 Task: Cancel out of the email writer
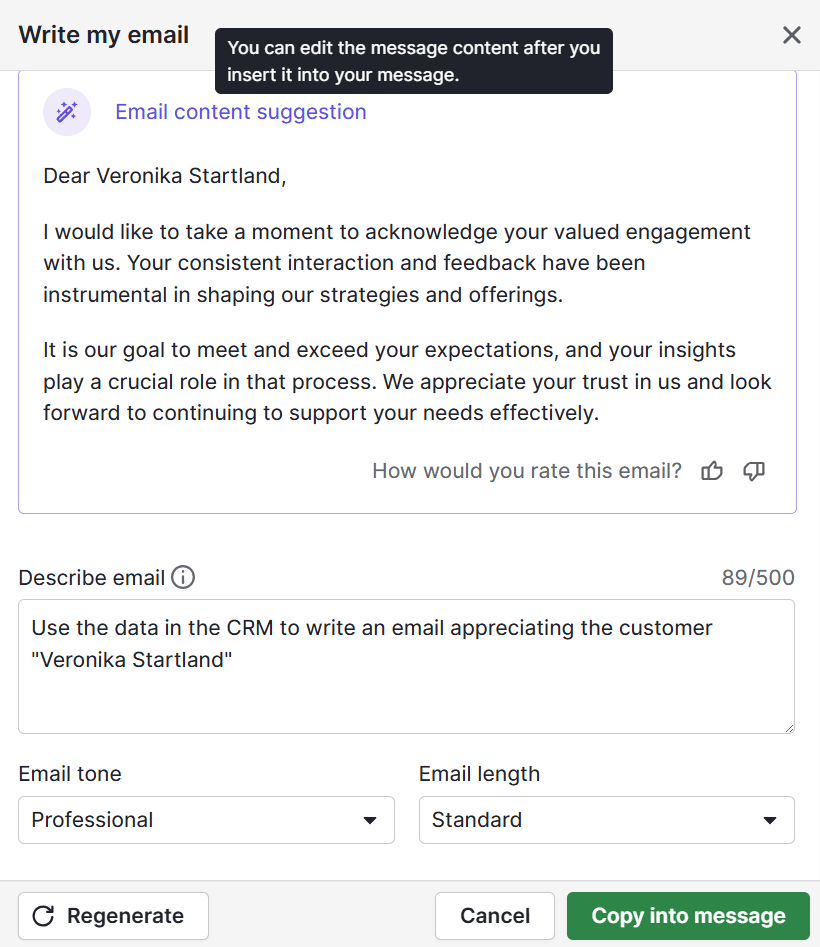494,915
